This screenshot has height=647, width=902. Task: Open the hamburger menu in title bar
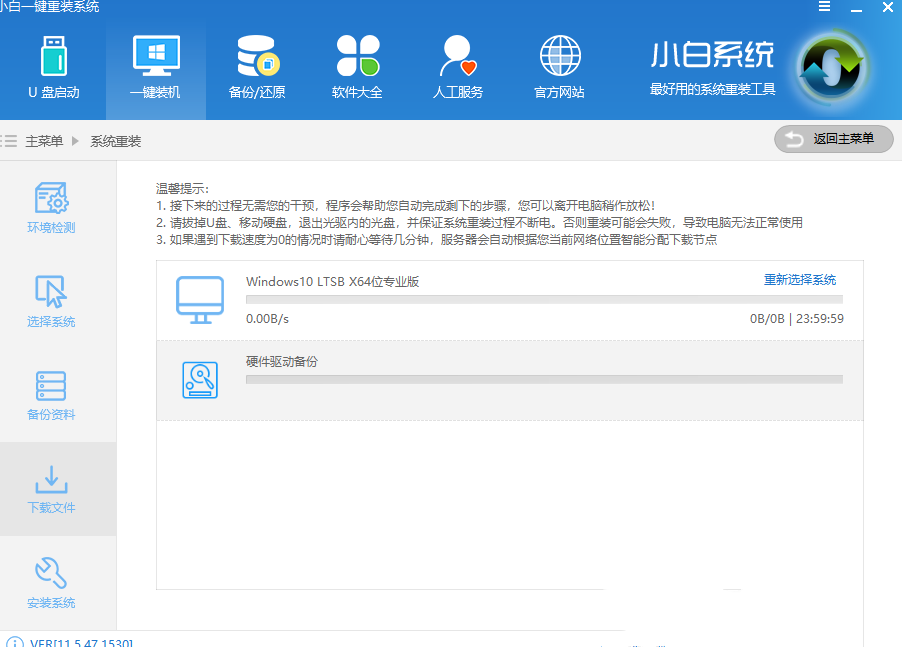click(x=824, y=7)
